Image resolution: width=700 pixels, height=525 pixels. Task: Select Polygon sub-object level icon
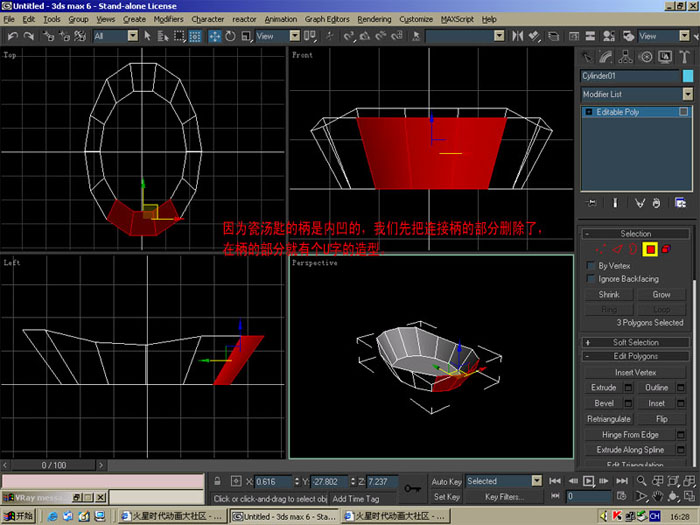pyautogui.click(x=650, y=249)
